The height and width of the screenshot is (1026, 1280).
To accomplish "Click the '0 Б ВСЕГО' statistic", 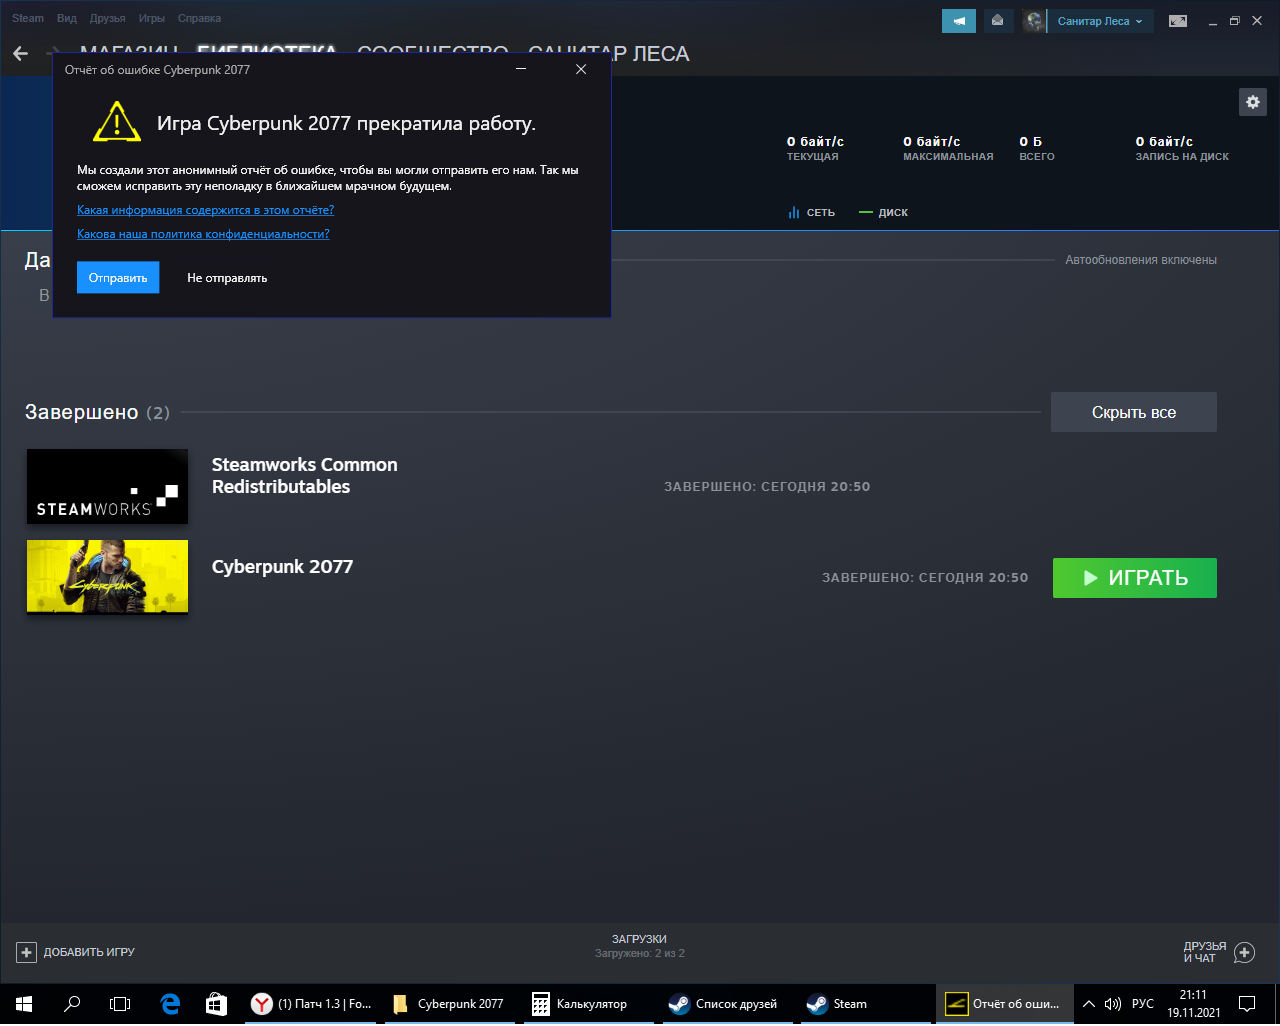I will pyautogui.click(x=1037, y=148).
